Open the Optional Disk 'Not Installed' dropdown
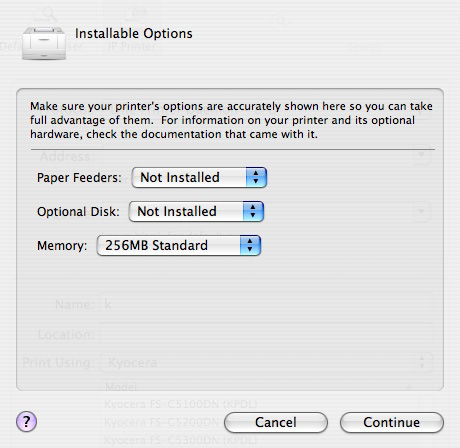This screenshot has width=460, height=448. [196, 211]
